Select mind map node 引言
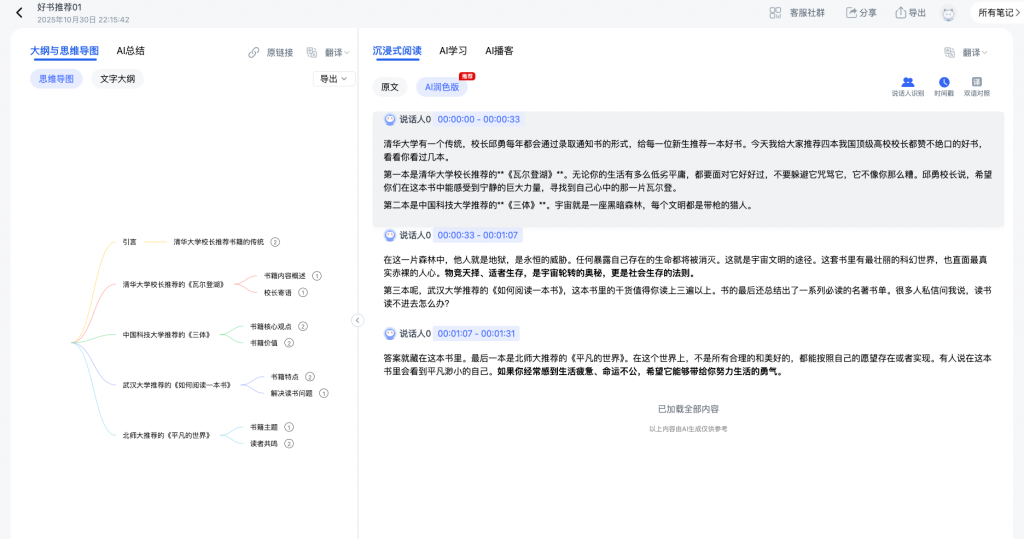The image size is (1024, 539). pos(129,242)
